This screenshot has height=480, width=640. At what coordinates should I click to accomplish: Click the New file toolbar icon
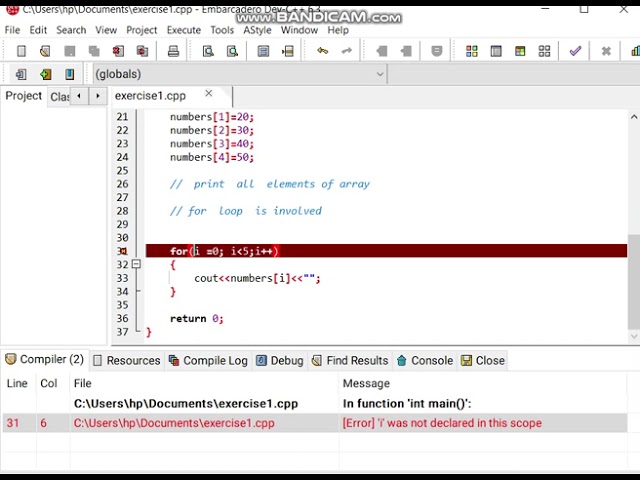(21, 51)
